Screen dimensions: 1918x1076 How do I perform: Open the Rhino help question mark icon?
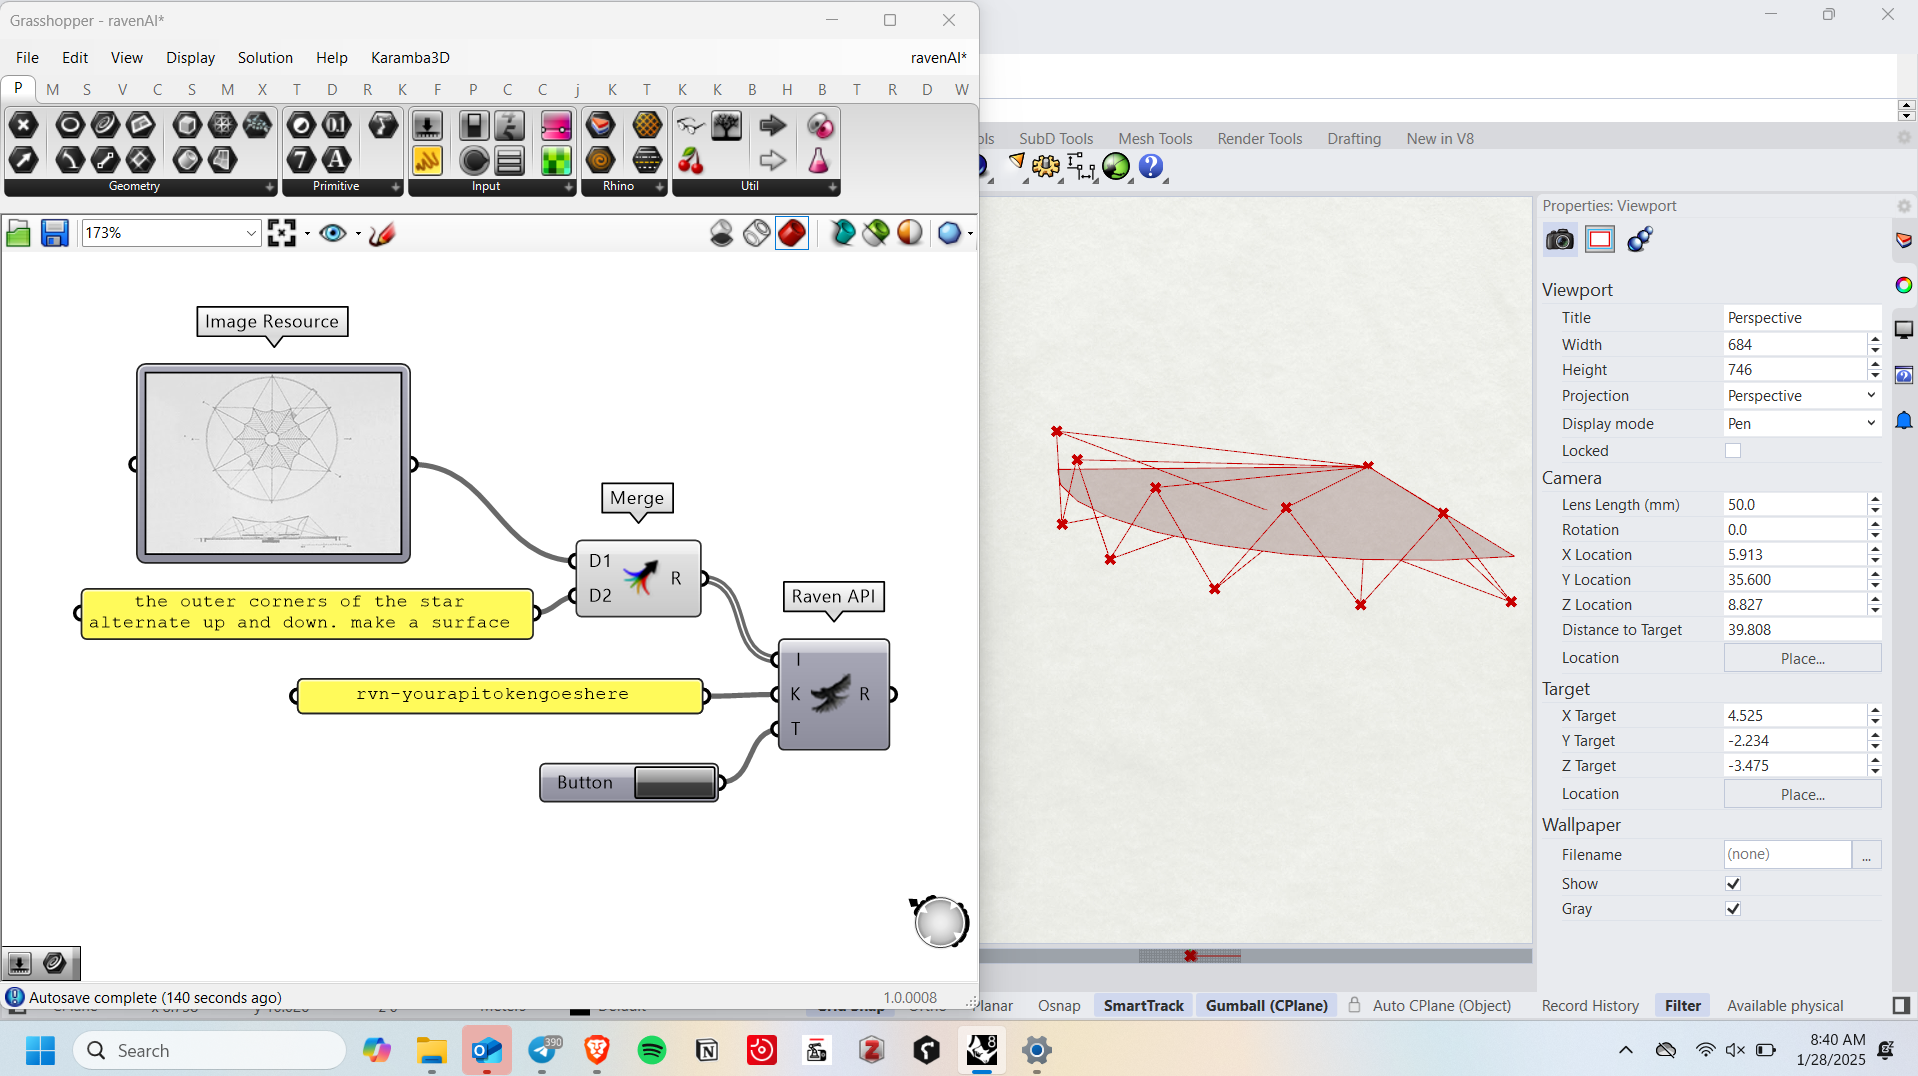(x=1151, y=166)
